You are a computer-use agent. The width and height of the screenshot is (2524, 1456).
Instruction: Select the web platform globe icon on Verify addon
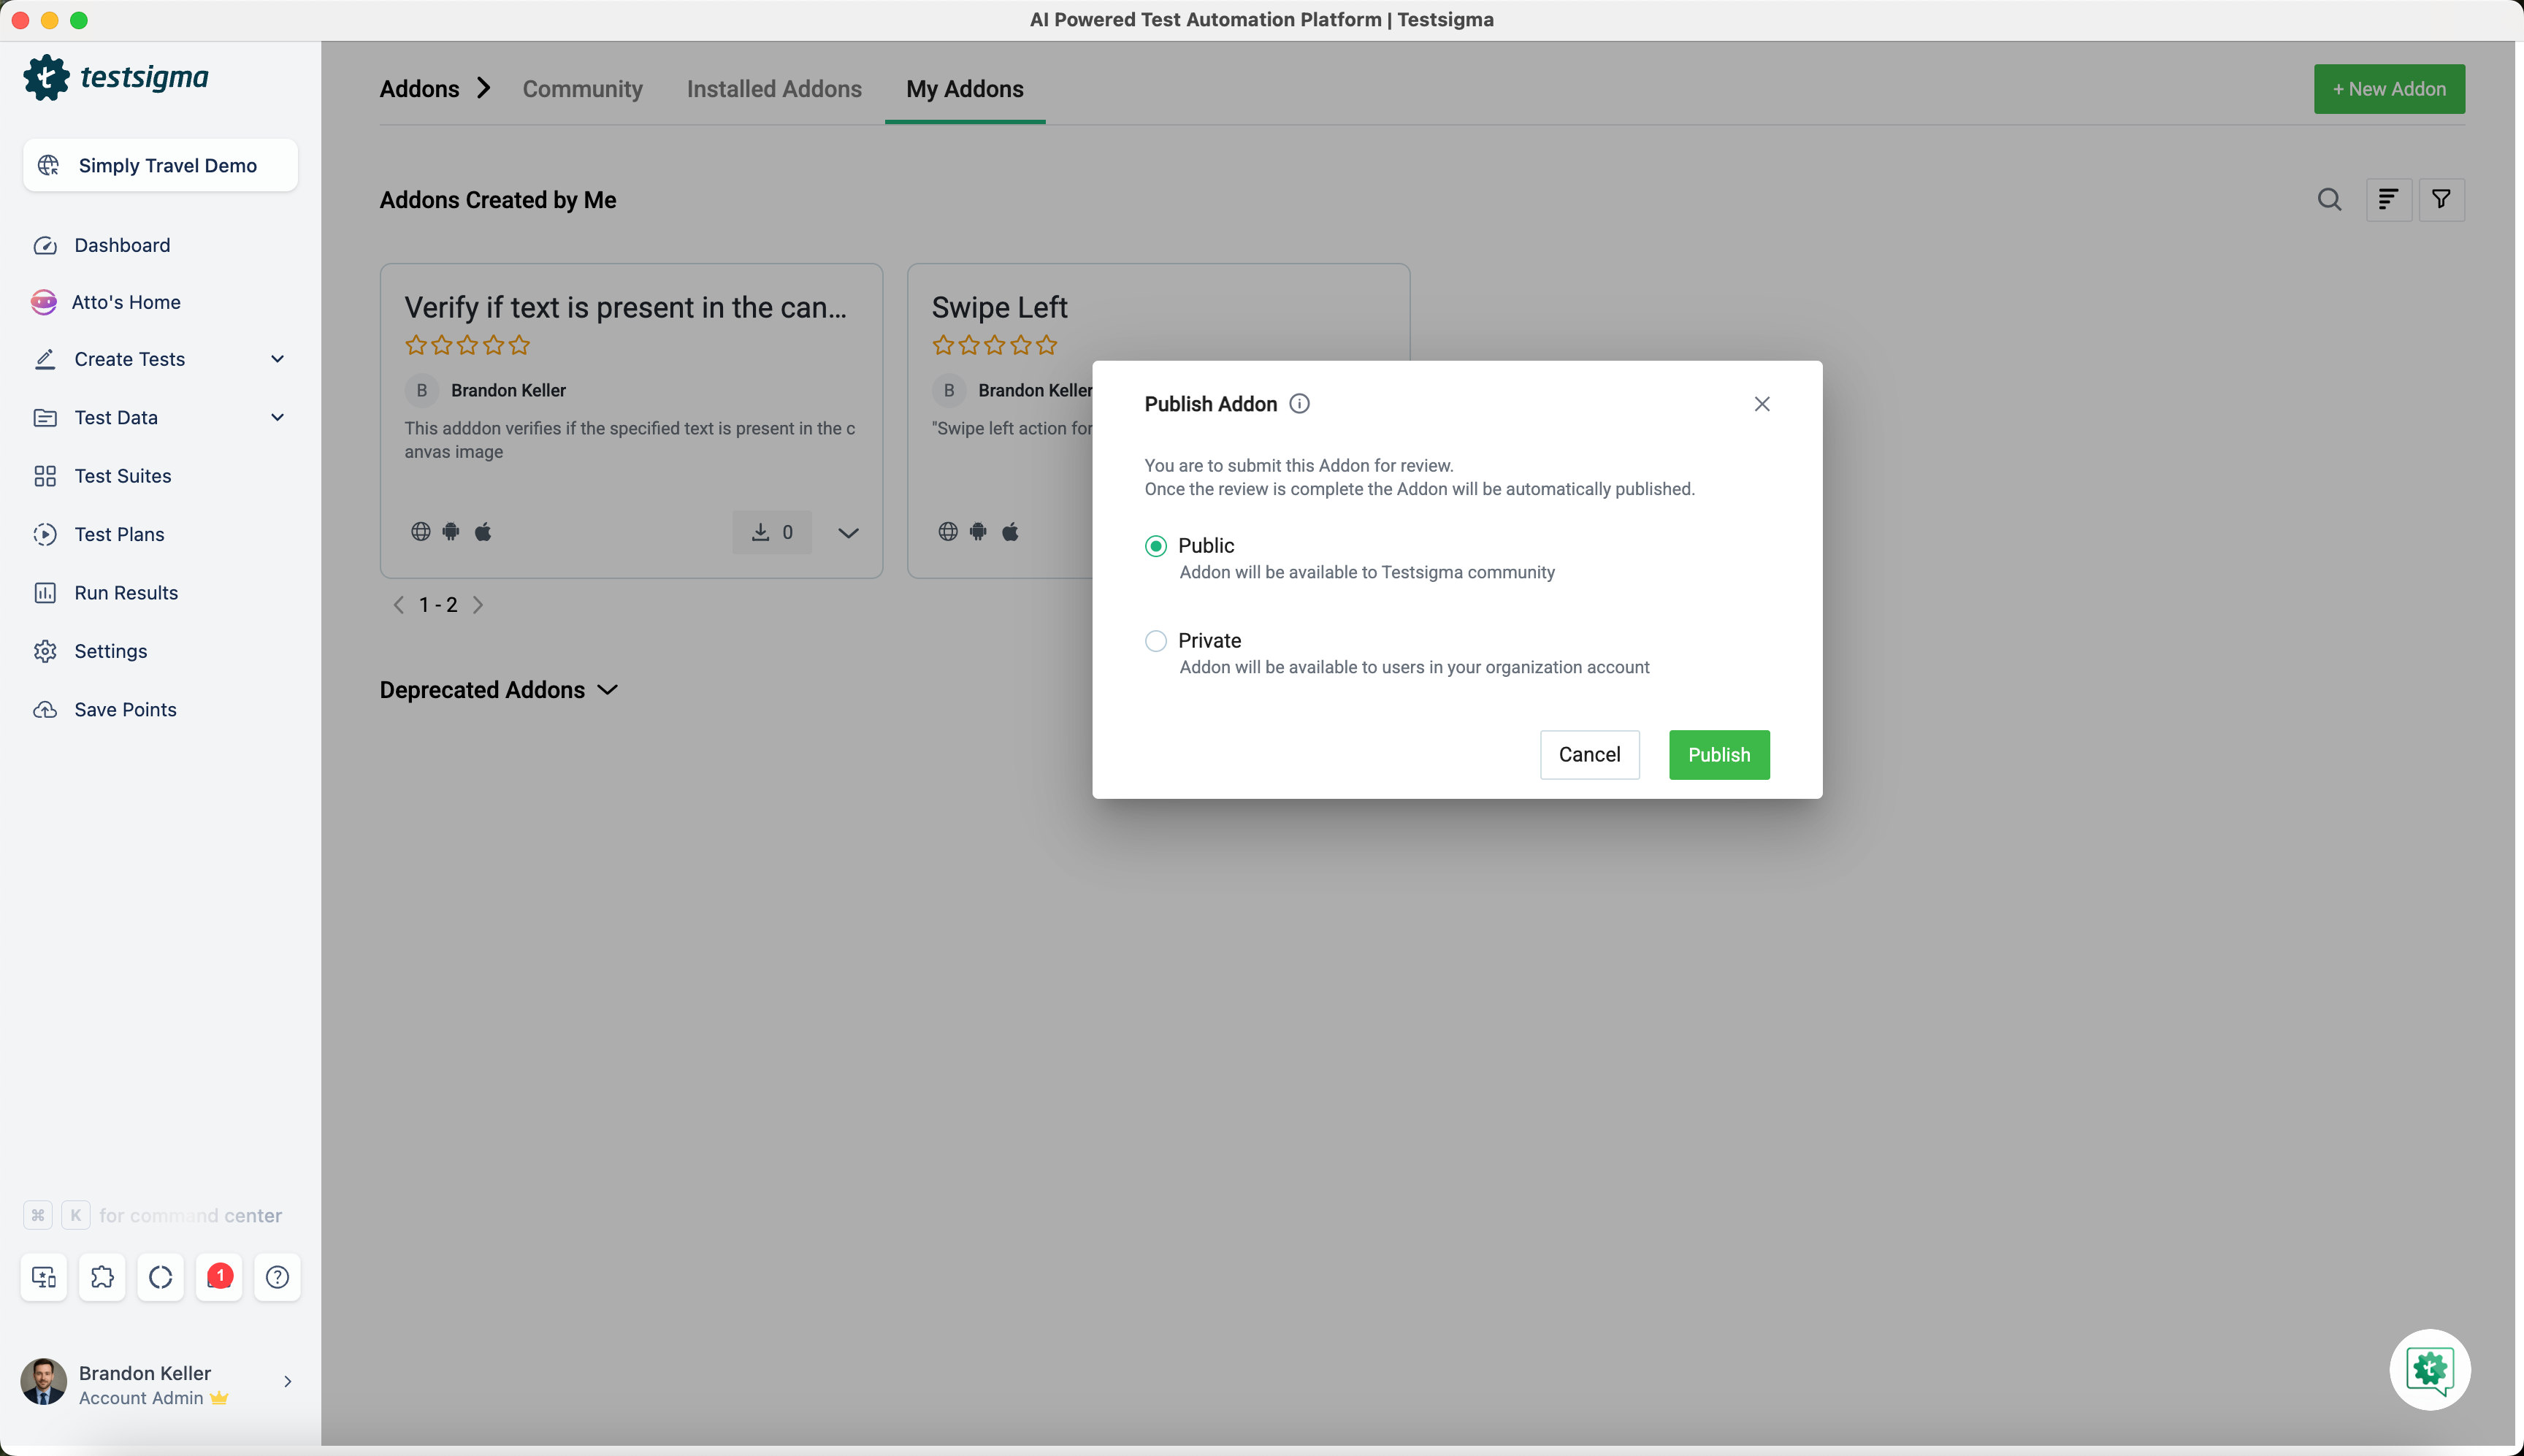(x=420, y=531)
